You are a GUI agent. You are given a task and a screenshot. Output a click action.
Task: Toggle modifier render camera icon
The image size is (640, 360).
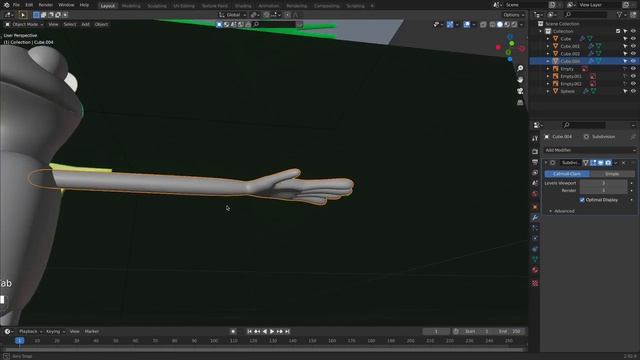coord(608,163)
